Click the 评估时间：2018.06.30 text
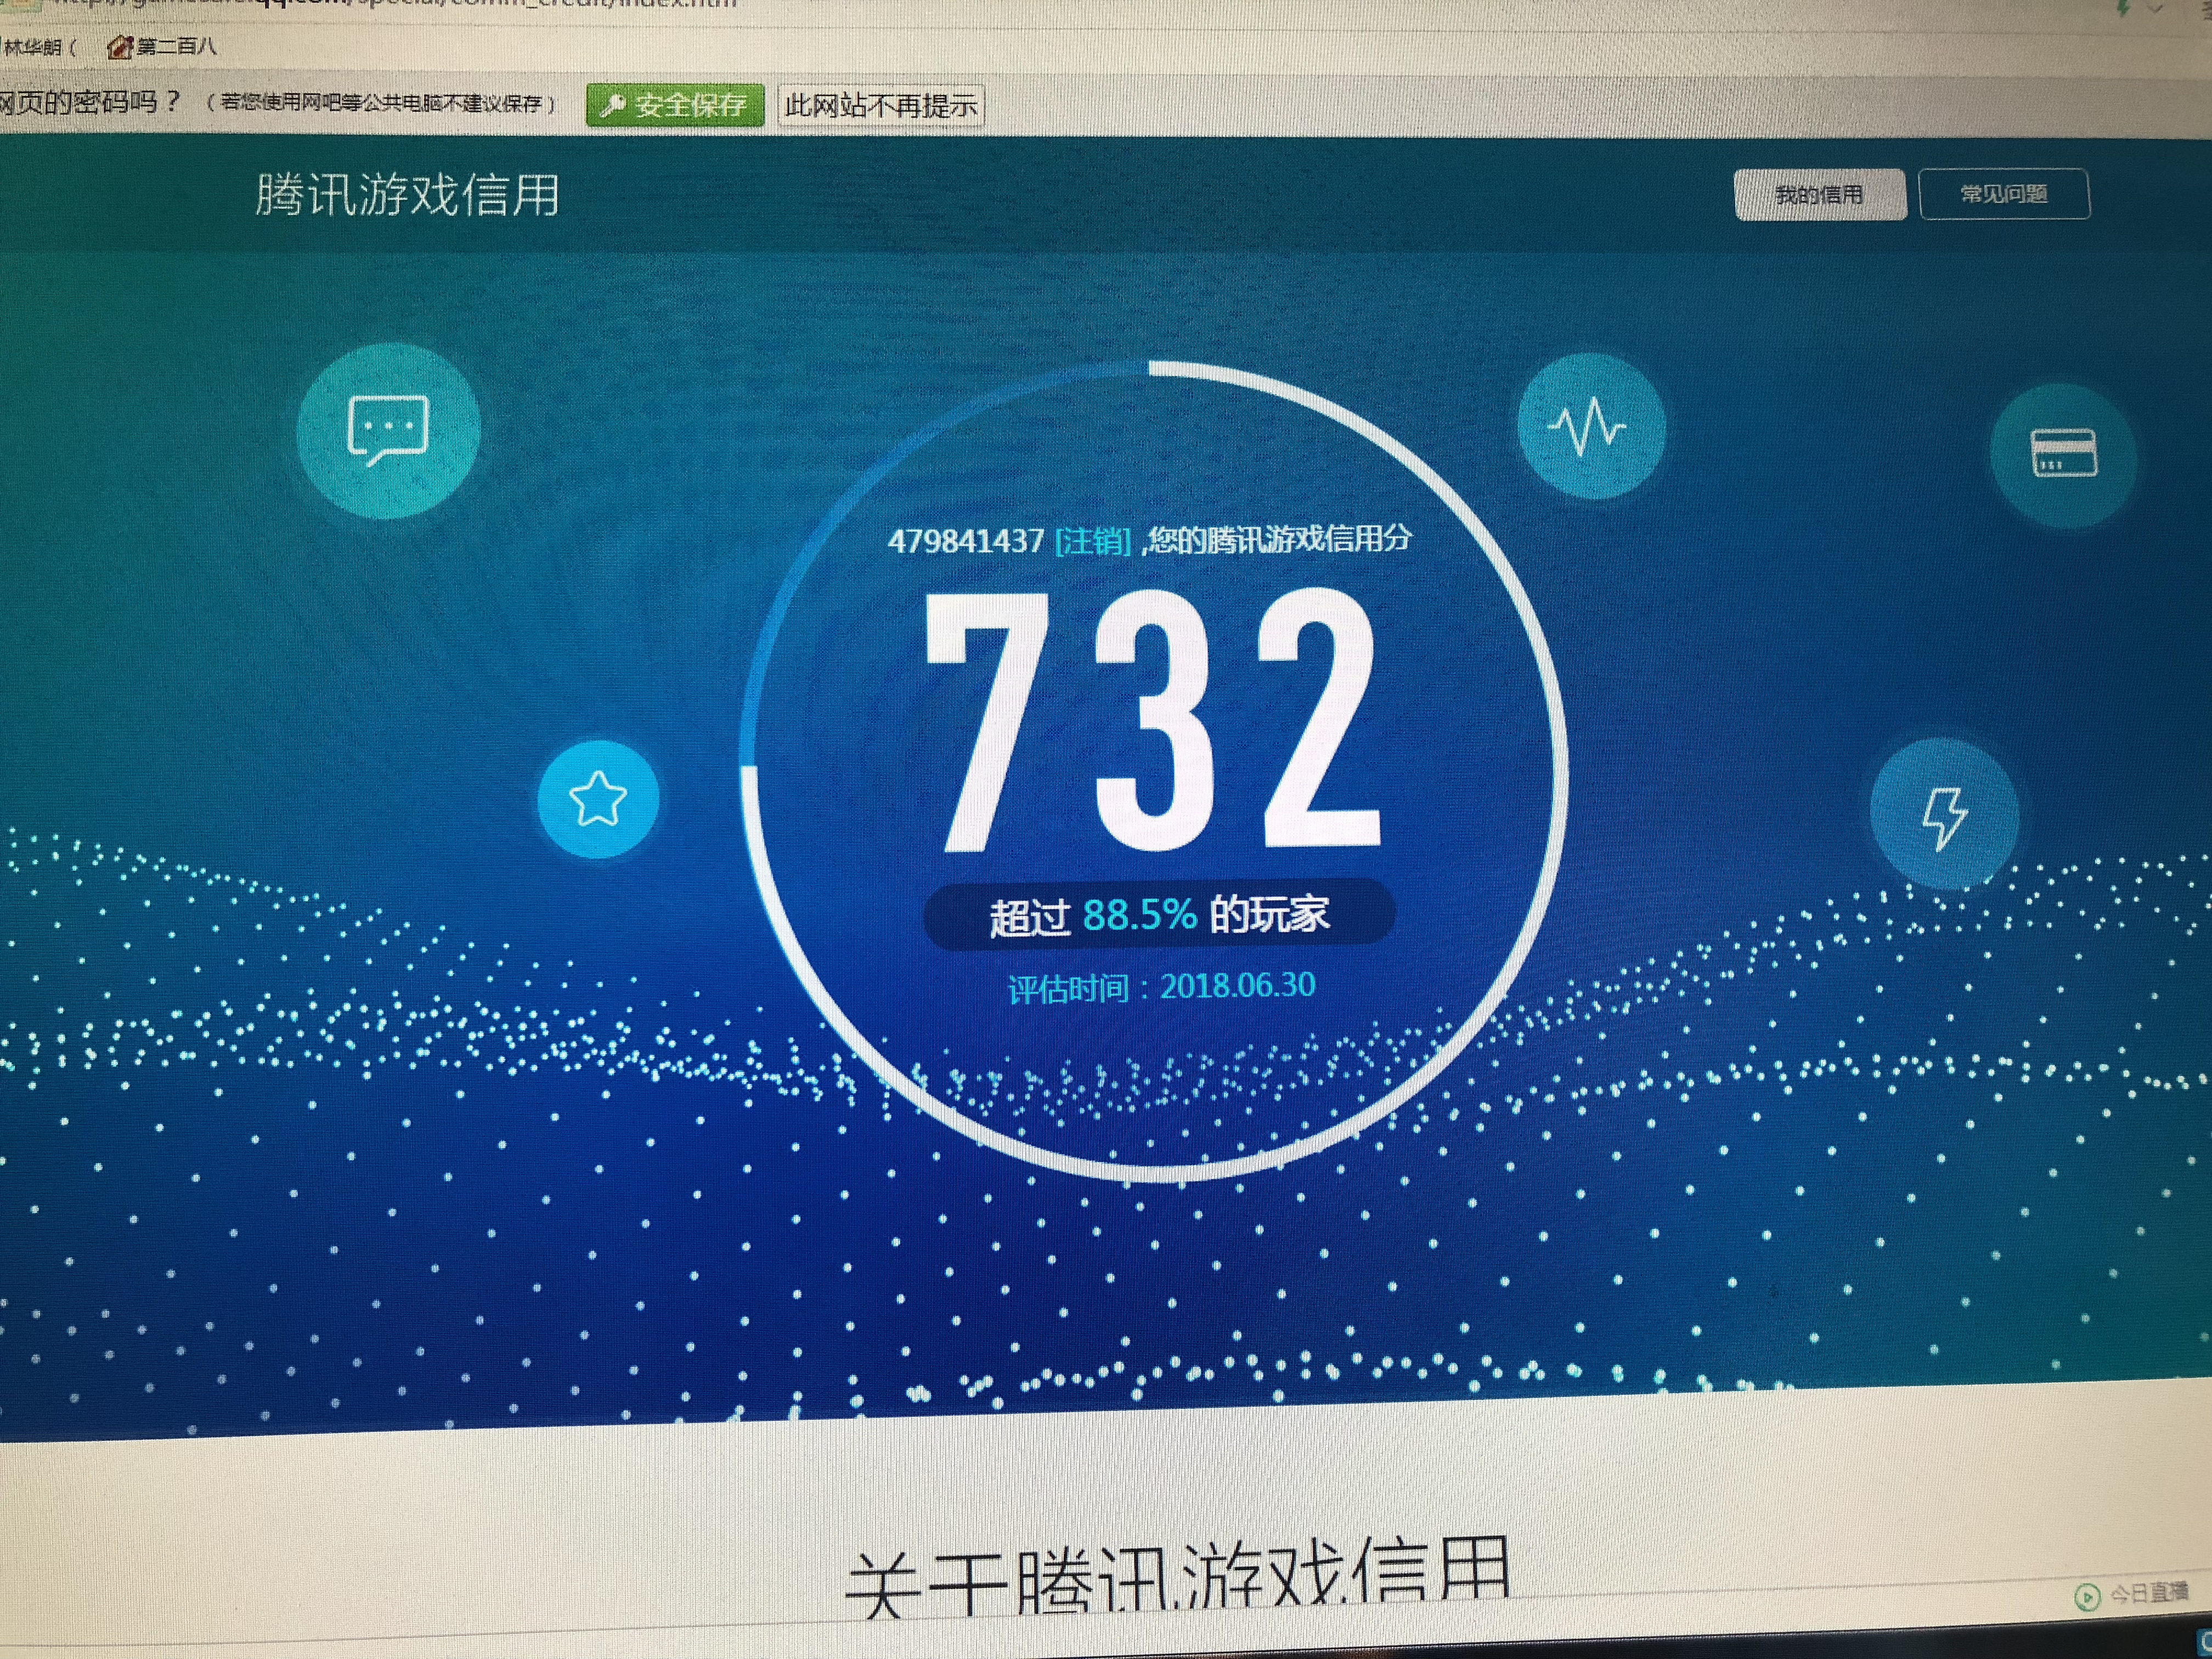 pyautogui.click(x=1162, y=987)
